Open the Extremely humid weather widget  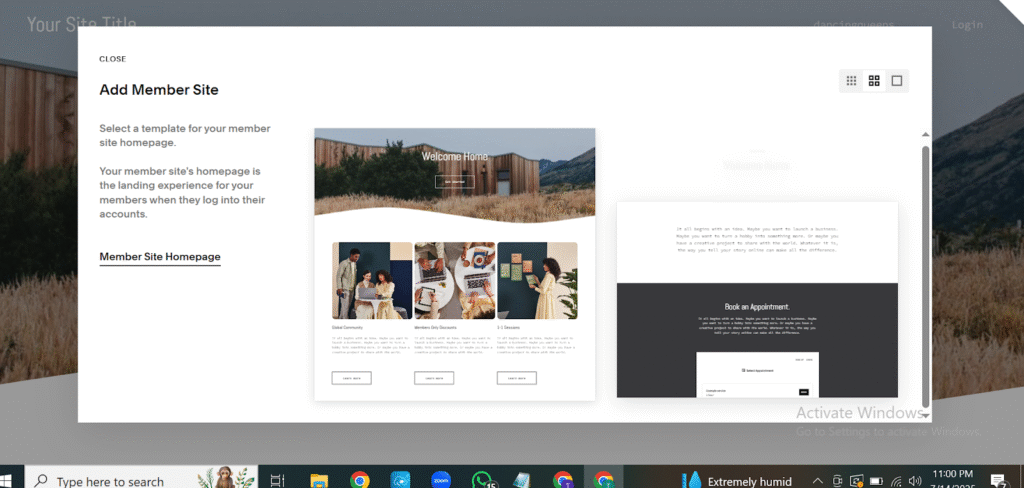[x=738, y=481]
